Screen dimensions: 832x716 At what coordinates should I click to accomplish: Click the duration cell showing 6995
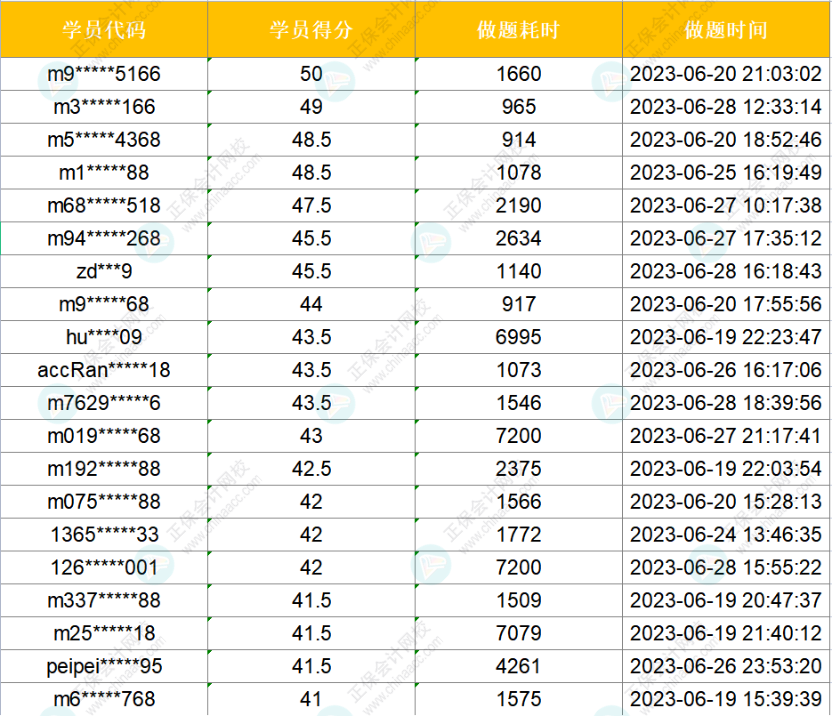[x=518, y=337]
